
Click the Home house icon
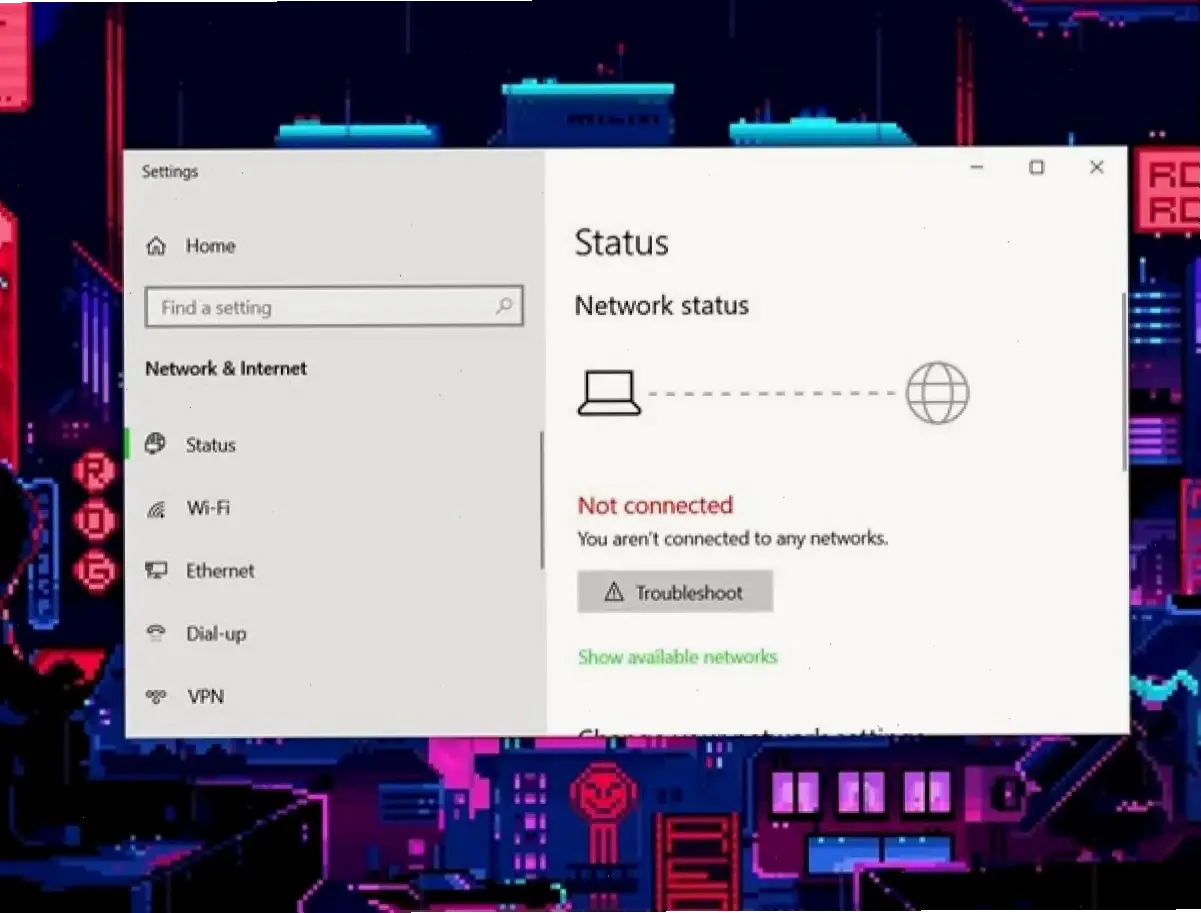[x=156, y=246]
